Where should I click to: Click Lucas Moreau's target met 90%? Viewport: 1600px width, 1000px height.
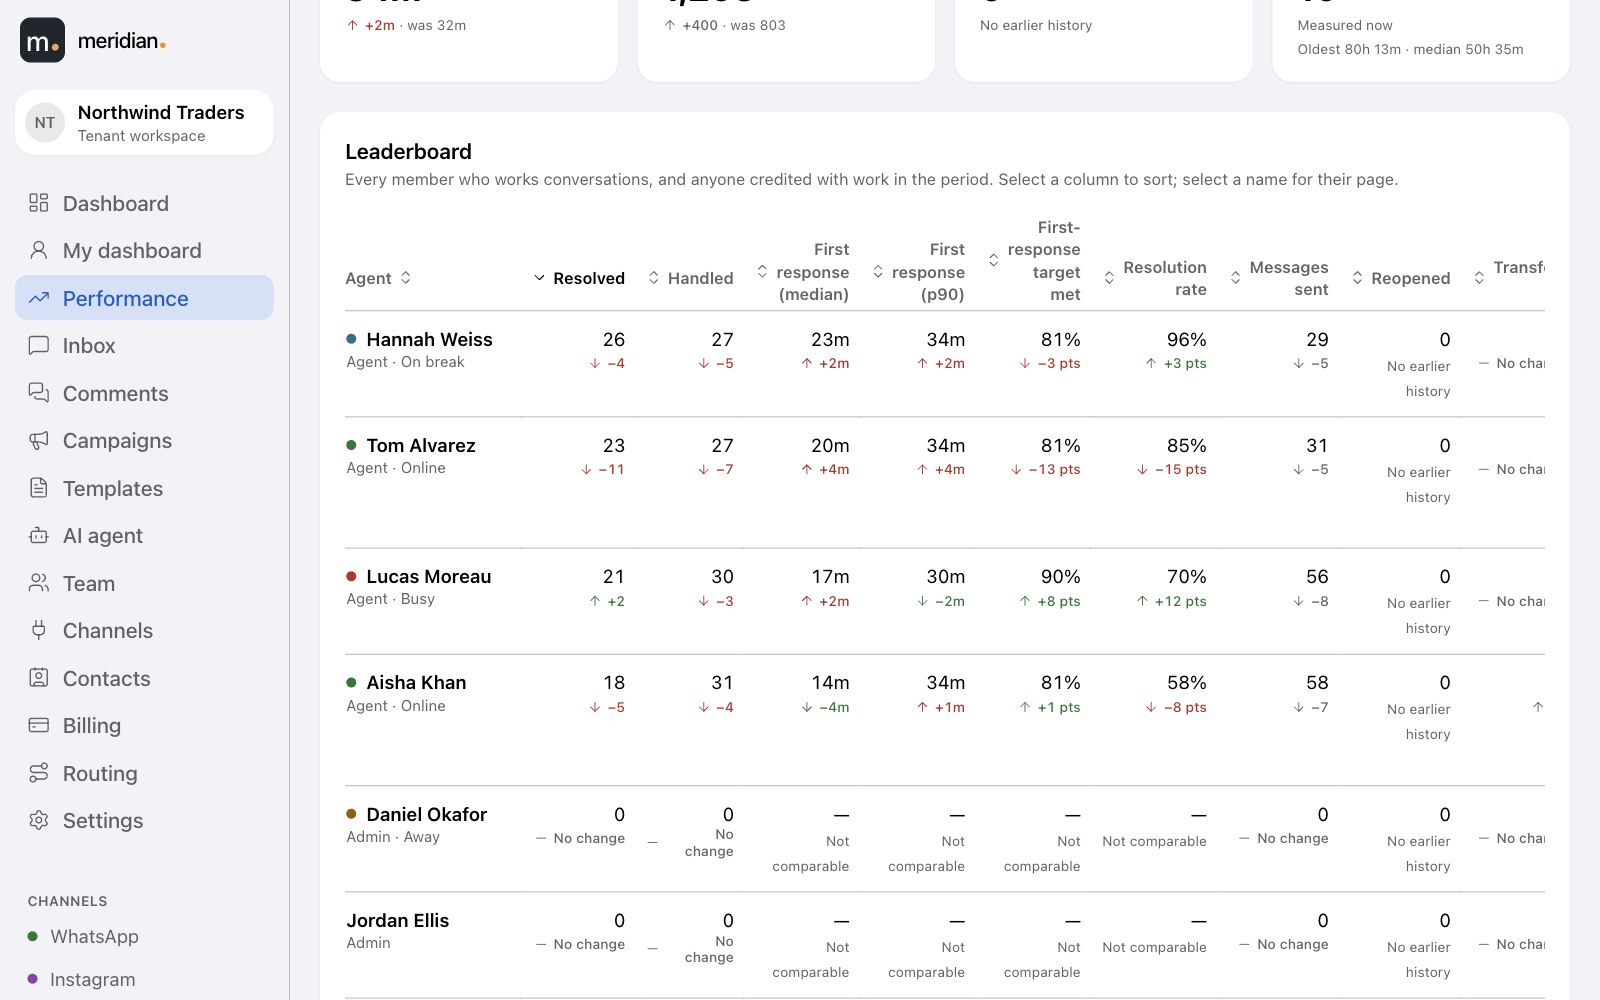[1061, 576]
